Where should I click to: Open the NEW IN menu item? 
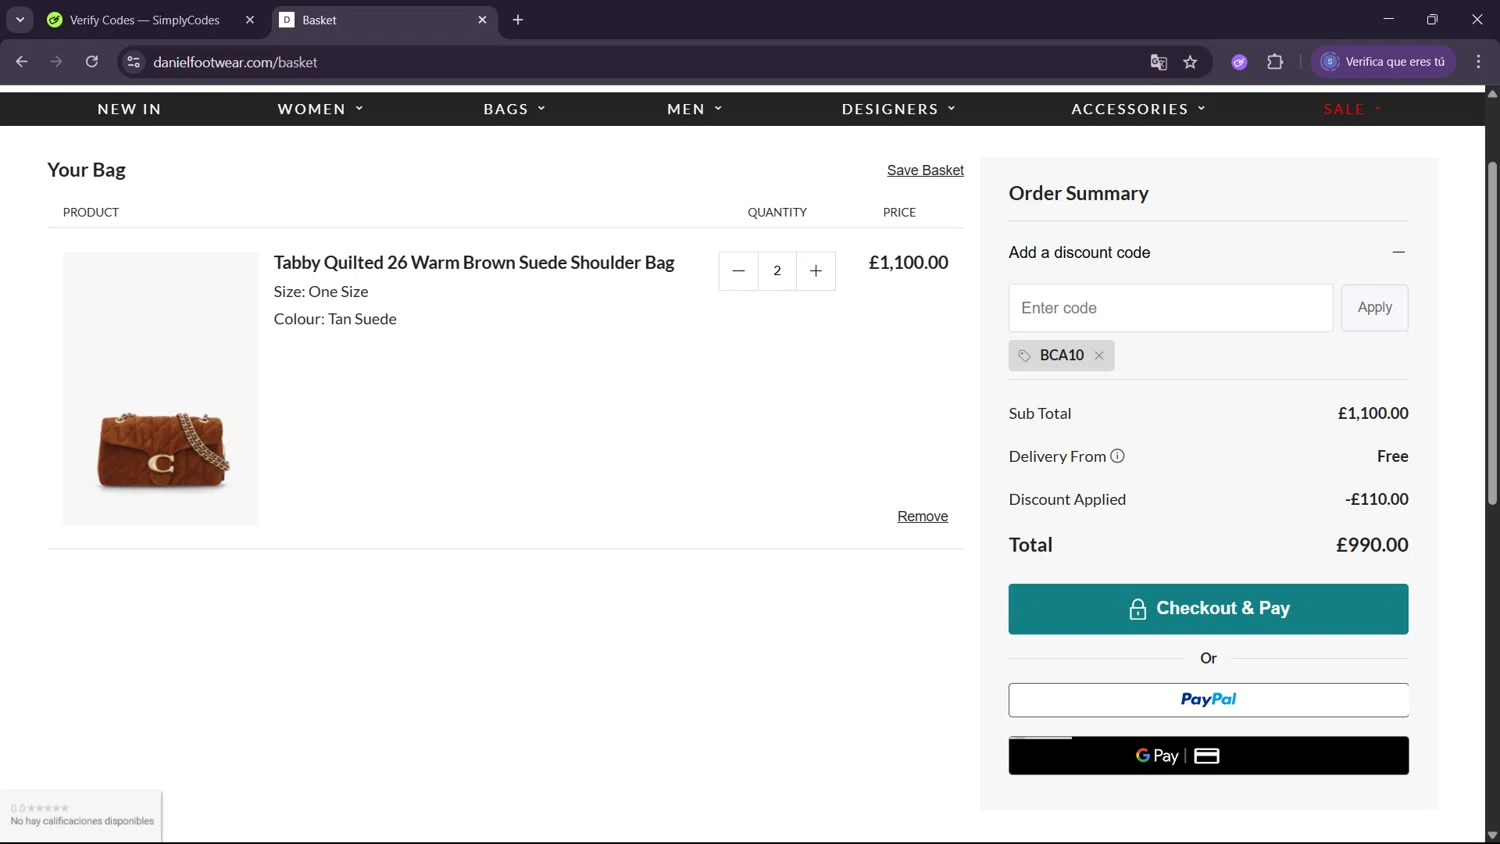coord(129,109)
